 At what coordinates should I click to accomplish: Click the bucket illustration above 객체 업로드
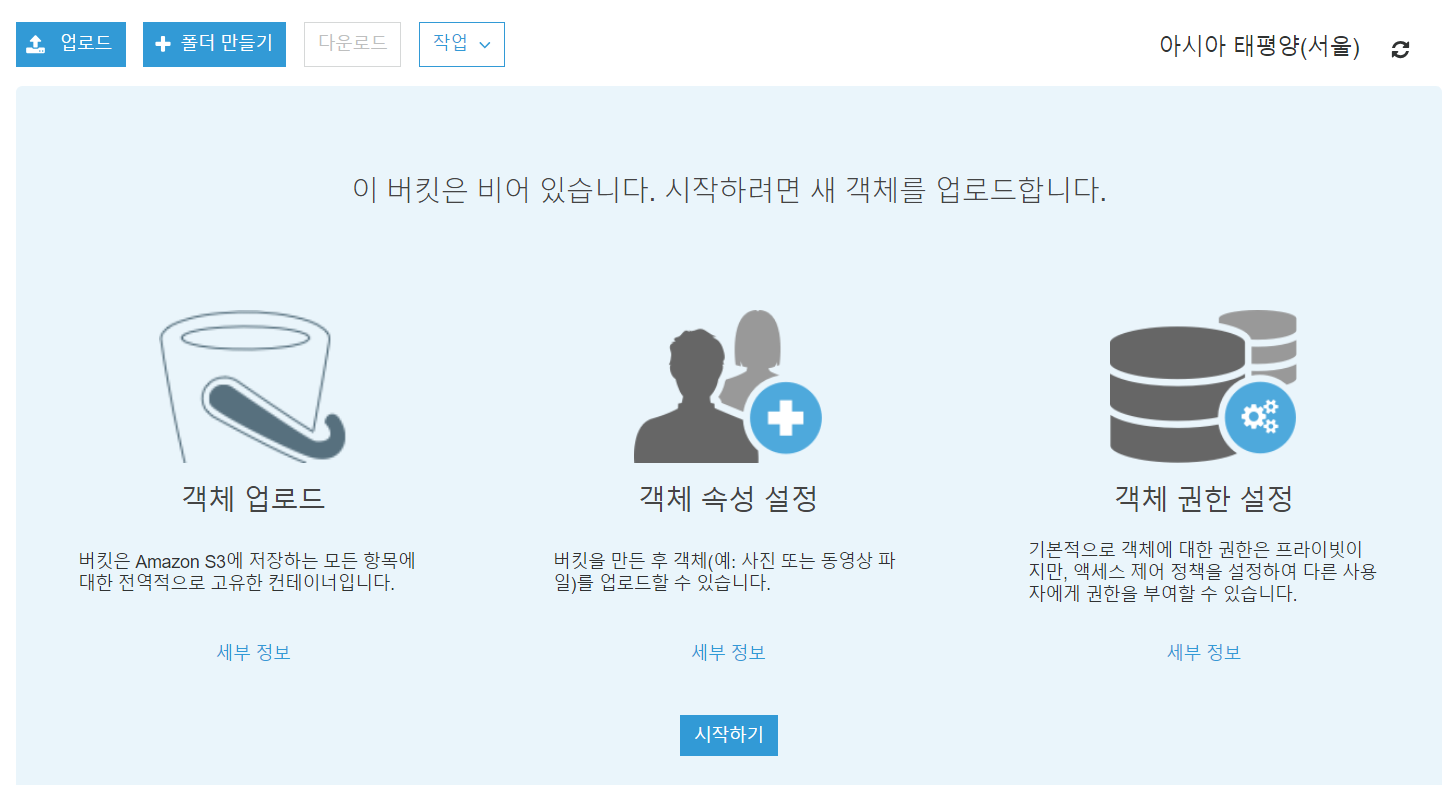tap(254, 387)
